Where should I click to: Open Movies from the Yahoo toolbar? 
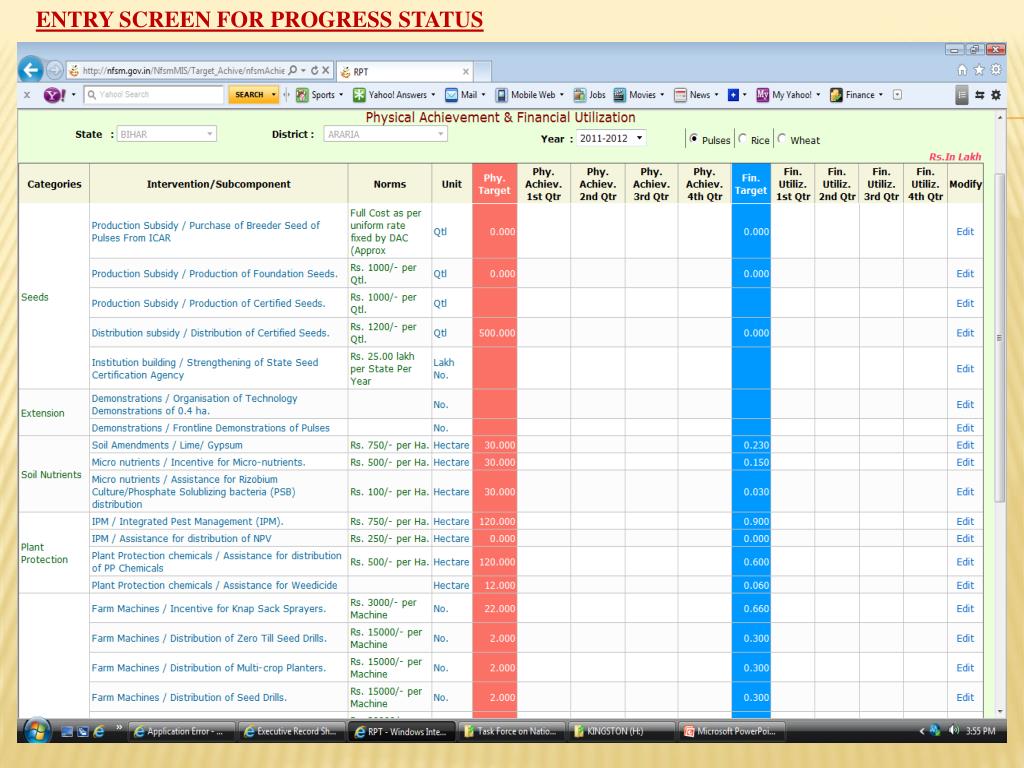(638, 95)
